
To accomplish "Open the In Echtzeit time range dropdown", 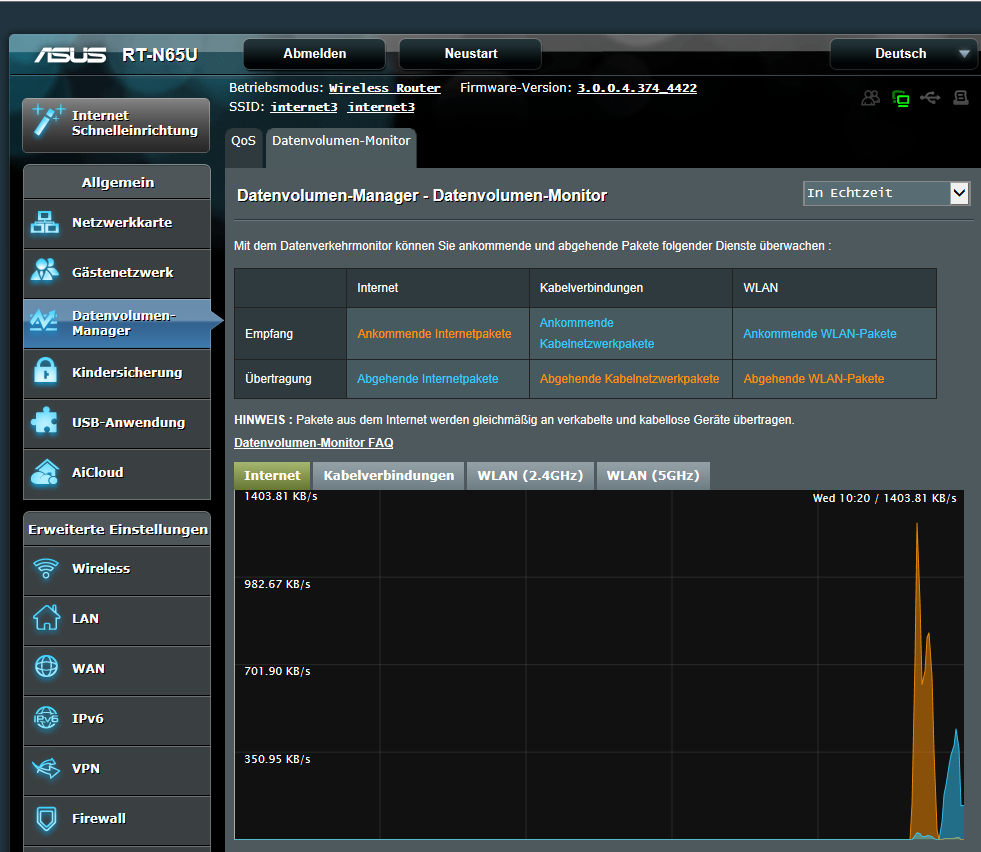I will pyautogui.click(x=886, y=193).
